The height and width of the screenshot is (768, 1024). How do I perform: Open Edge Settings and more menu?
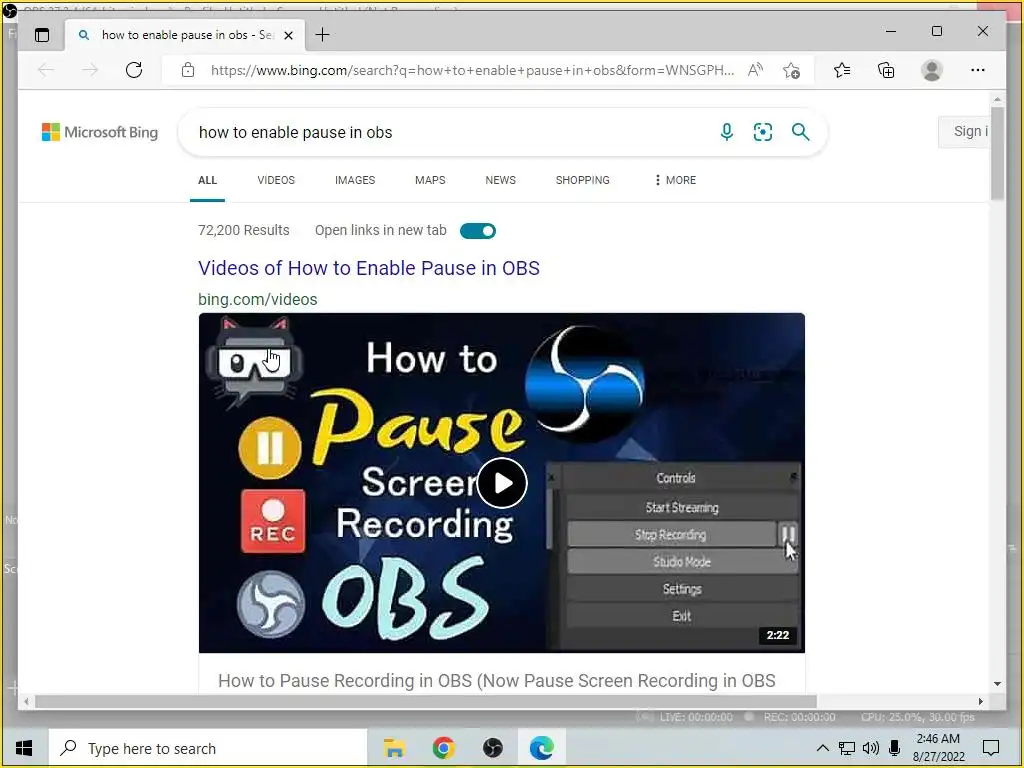point(978,70)
